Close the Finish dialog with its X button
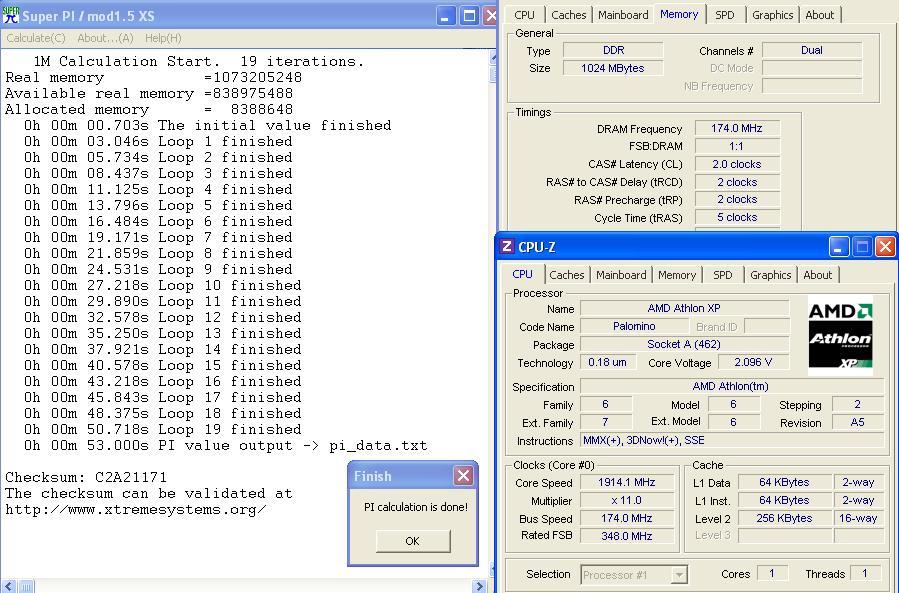The image size is (899, 593). (463, 475)
